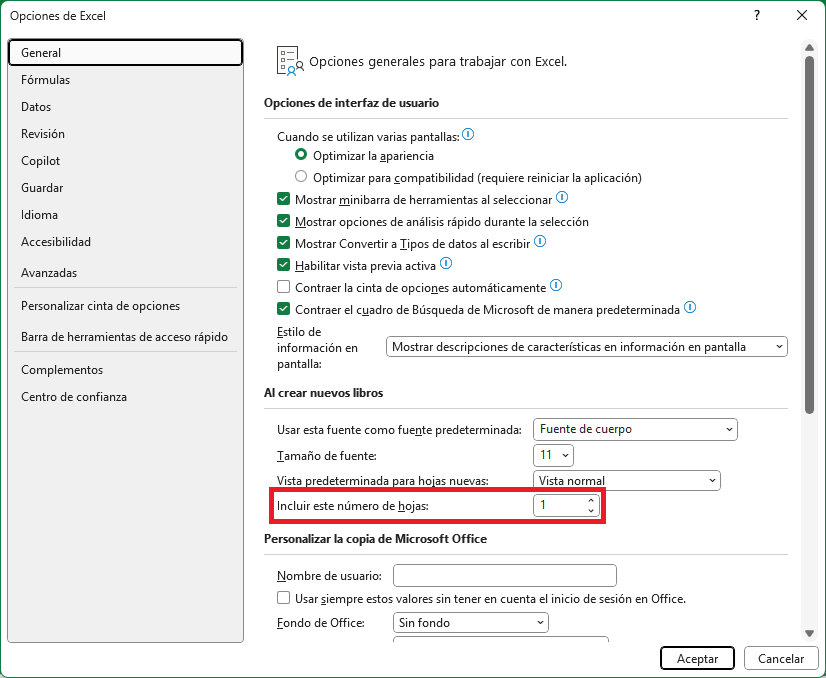Screen dimensions: 826x678
Task: Open the Datos category
Action: (x=125, y=106)
